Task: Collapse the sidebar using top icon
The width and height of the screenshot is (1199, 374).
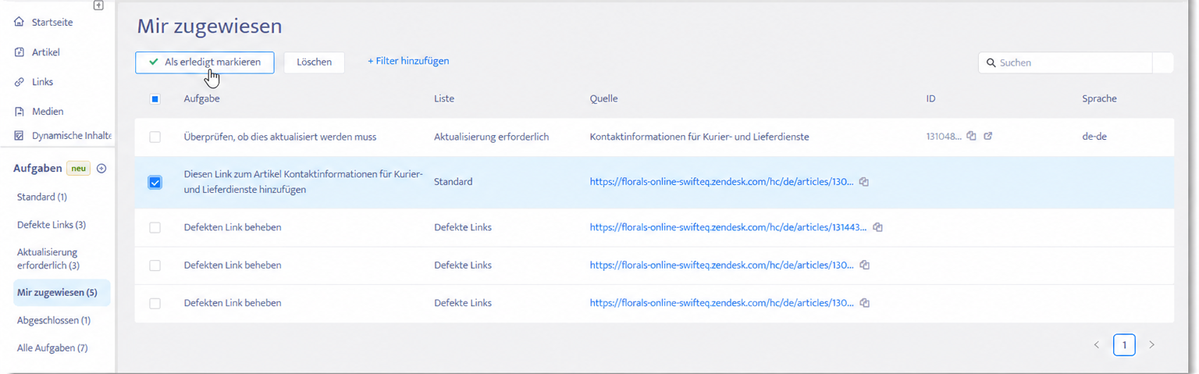Action: [x=98, y=5]
